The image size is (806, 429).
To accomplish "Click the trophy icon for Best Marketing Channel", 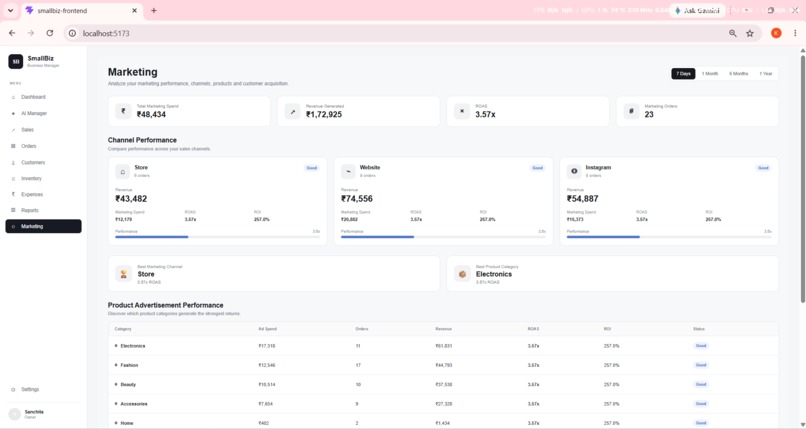I will click(123, 274).
